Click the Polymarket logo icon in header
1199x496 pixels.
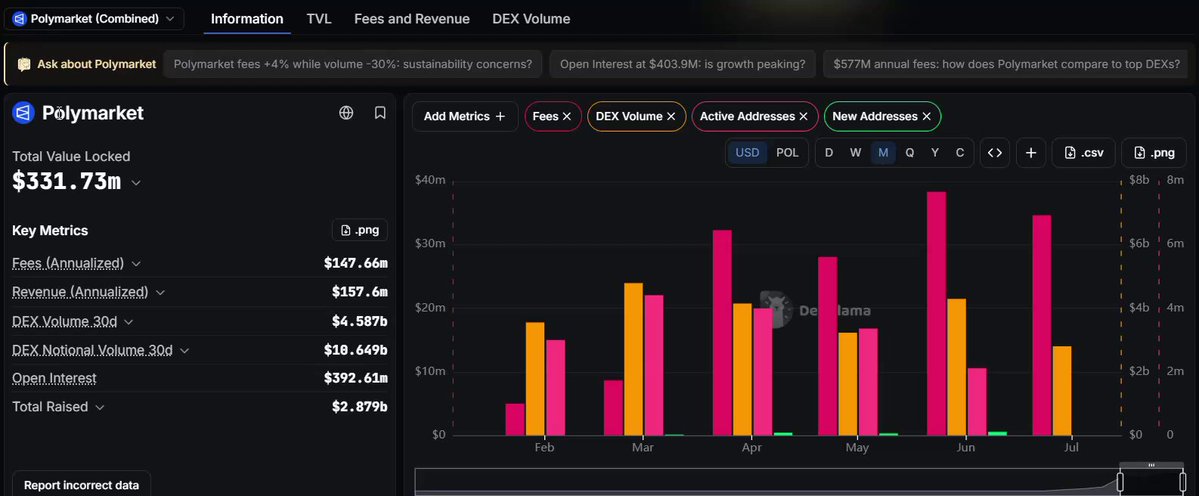(24, 113)
